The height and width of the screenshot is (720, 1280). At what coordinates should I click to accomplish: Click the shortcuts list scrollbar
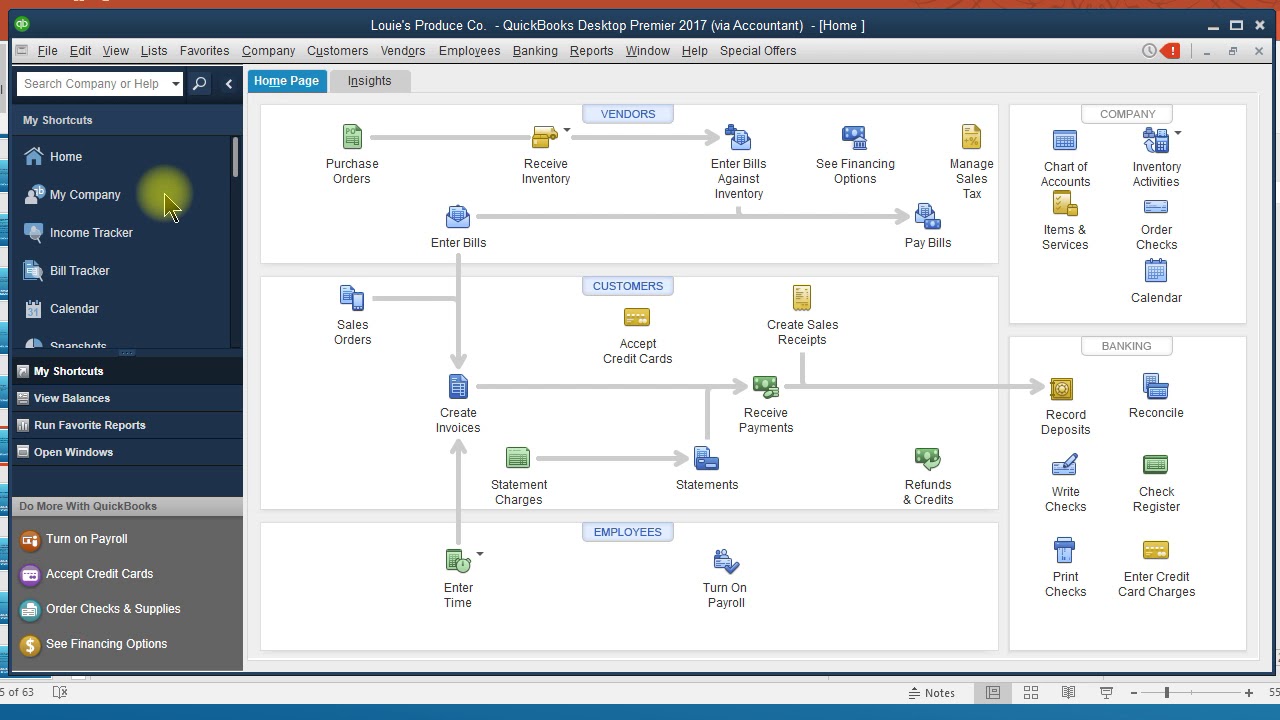pos(235,158)
